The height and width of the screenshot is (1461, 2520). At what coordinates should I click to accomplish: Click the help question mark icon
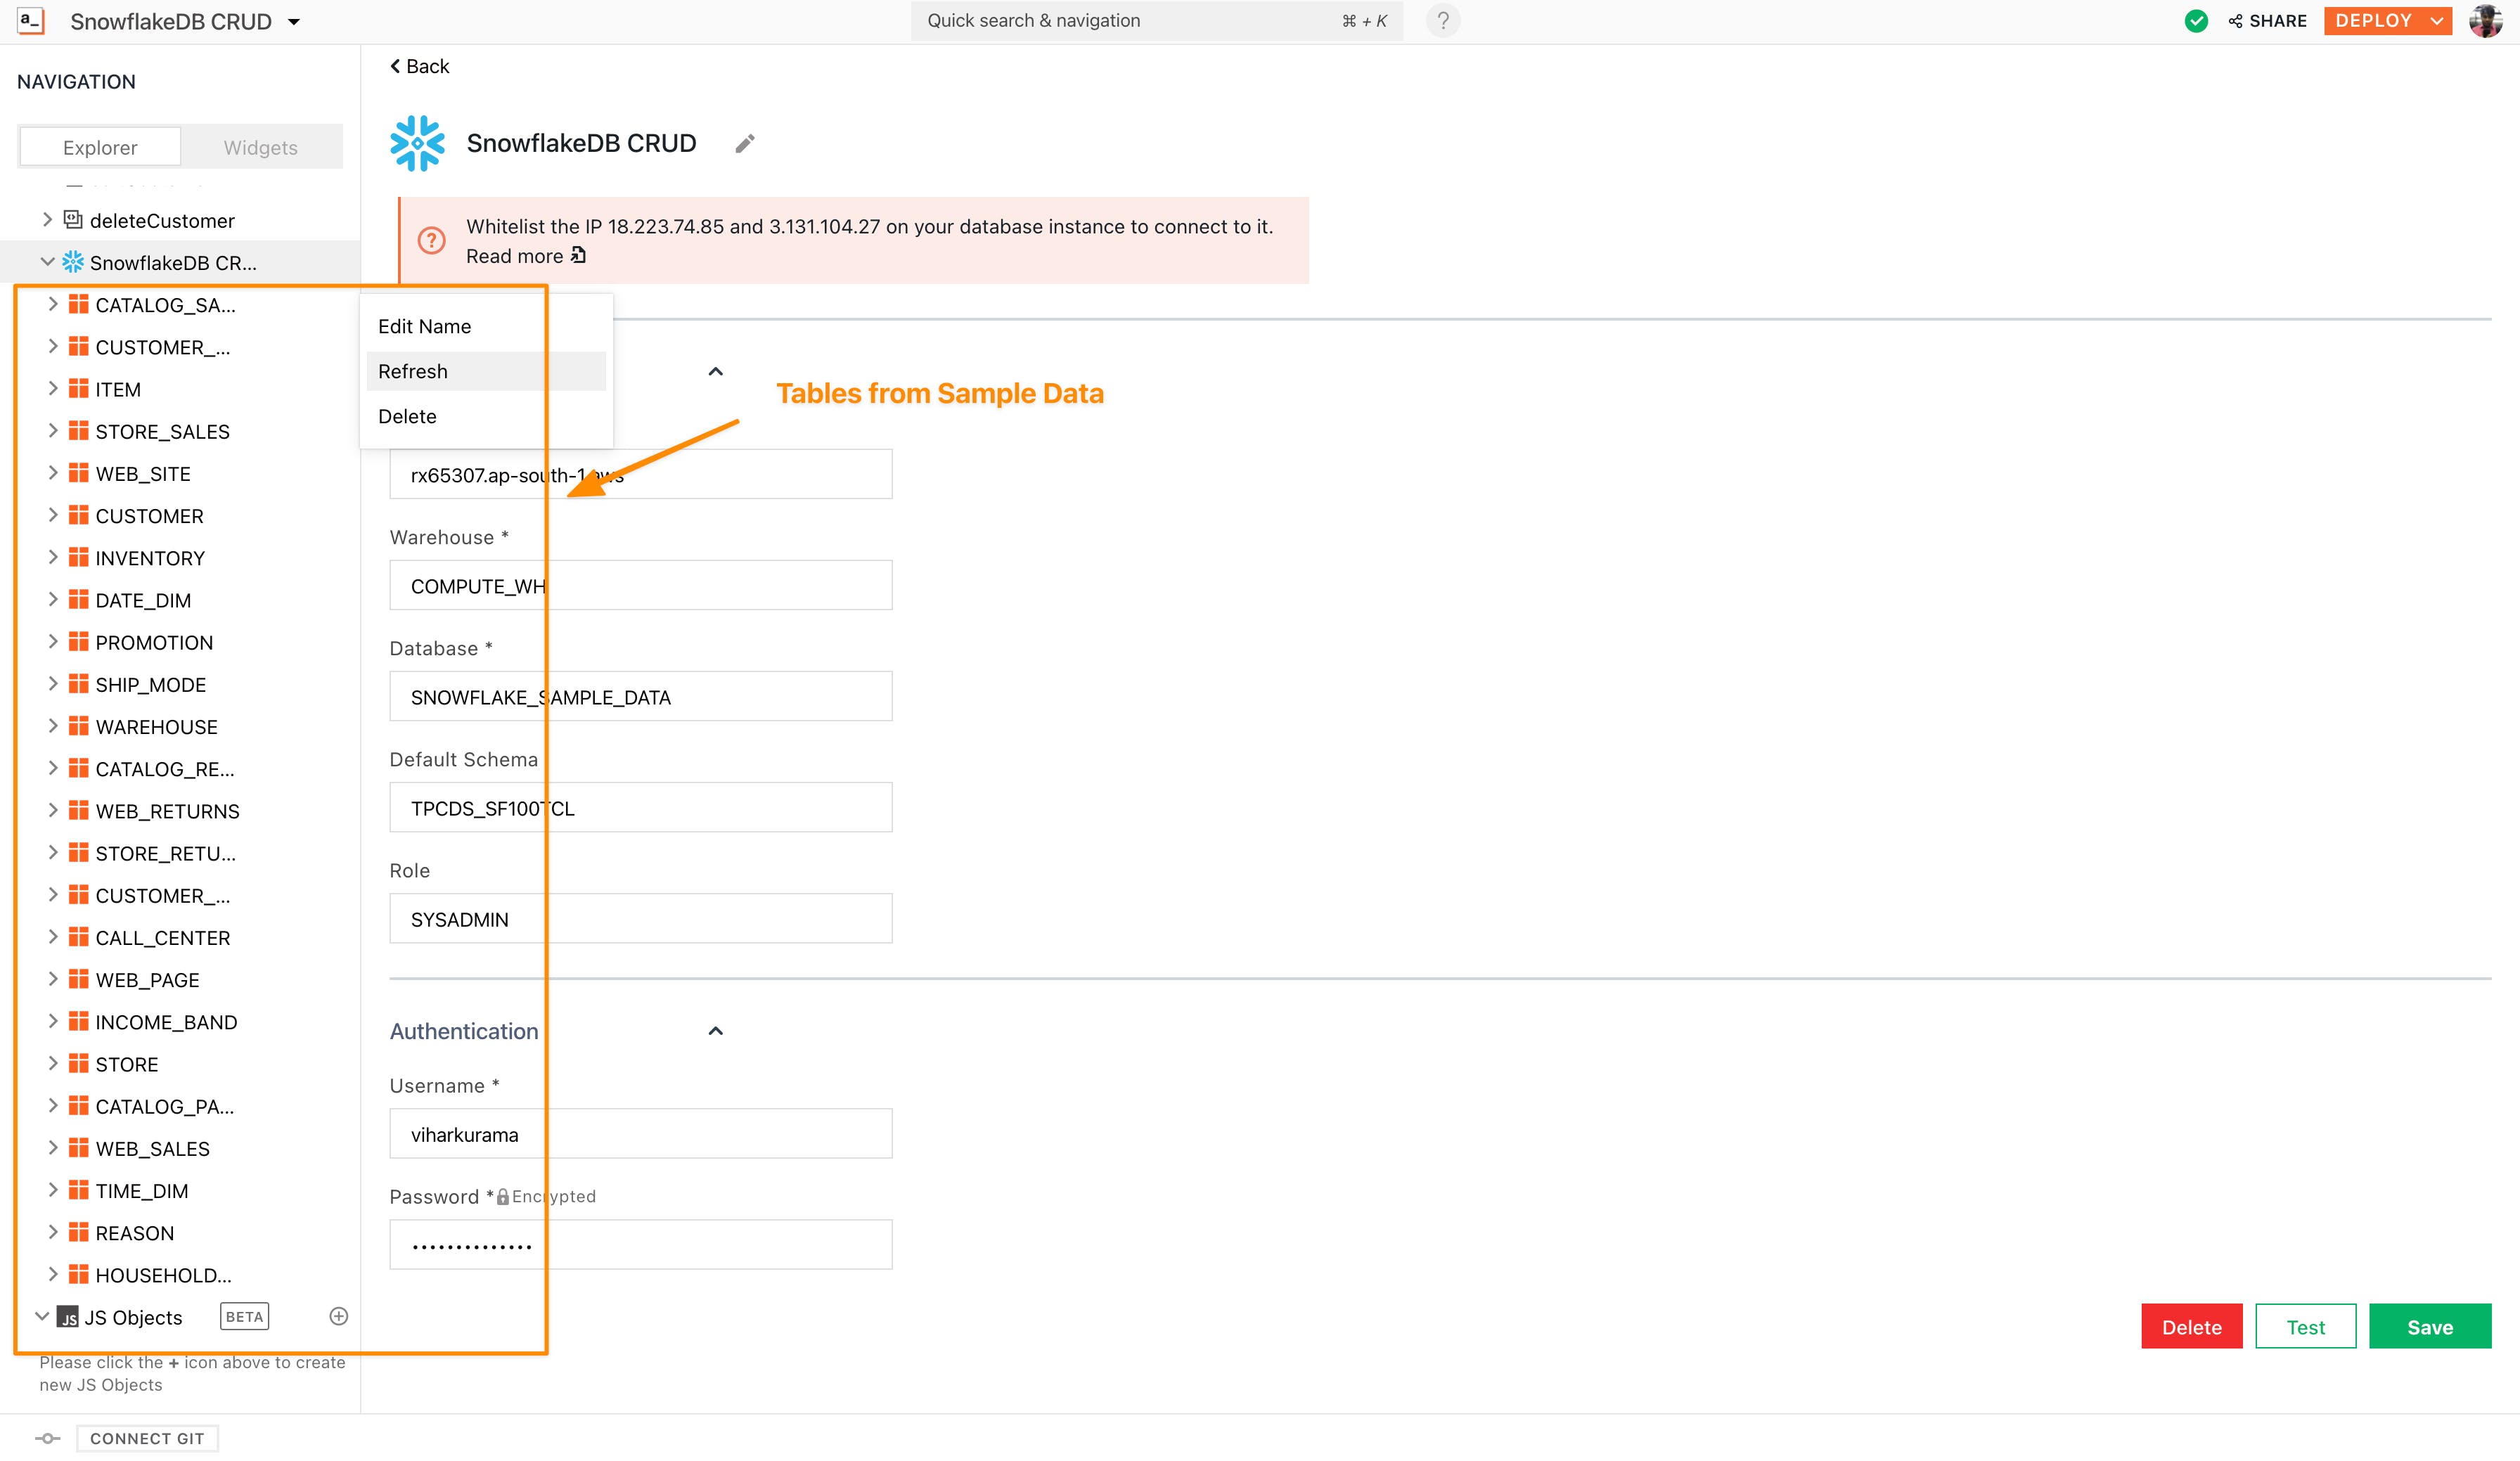pyautogui.click(x=1442, y=21)
